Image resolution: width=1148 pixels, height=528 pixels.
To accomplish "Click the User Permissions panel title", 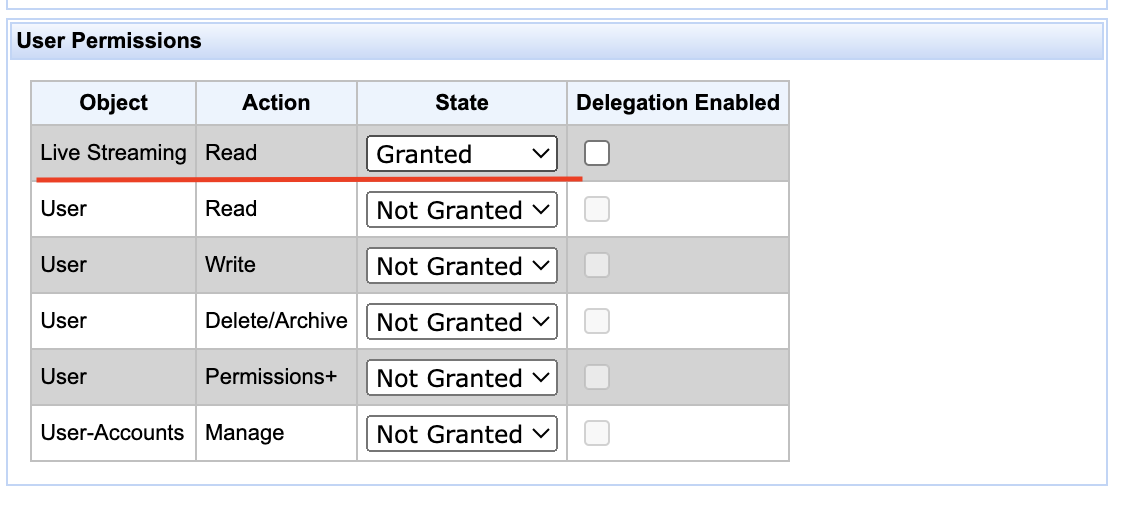I will point(109,41).
